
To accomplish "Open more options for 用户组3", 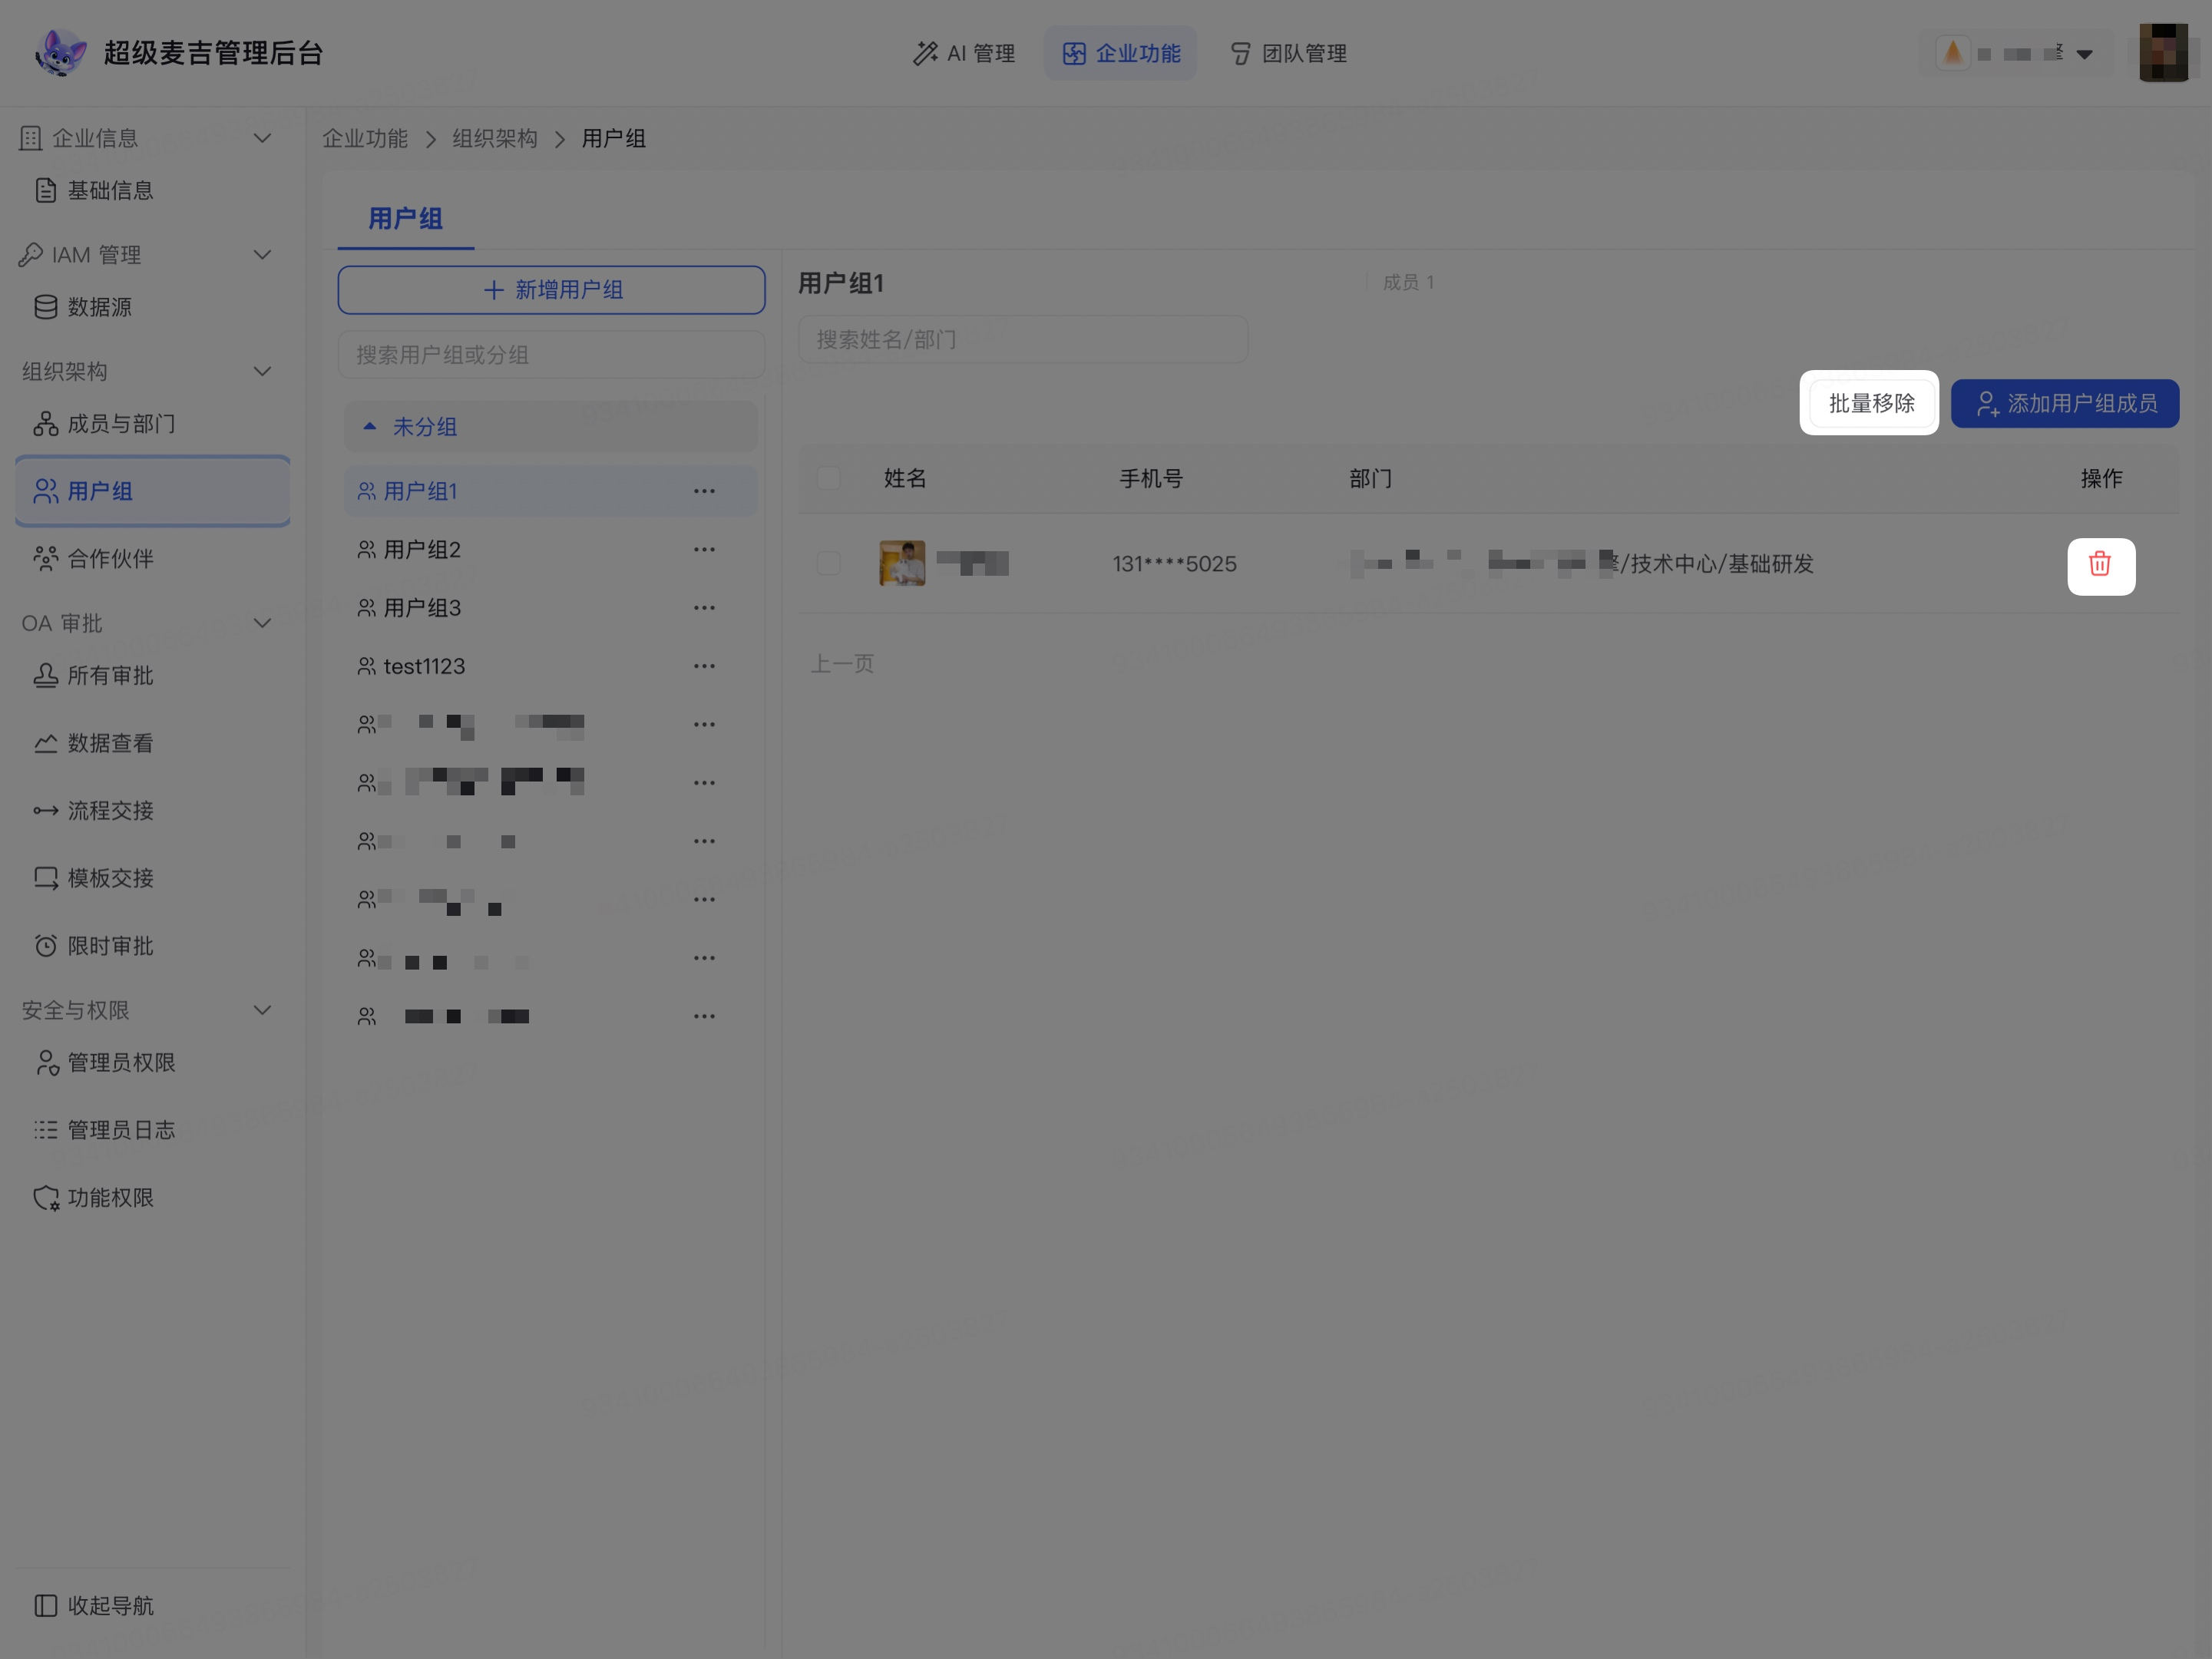I will coord(704,608).
